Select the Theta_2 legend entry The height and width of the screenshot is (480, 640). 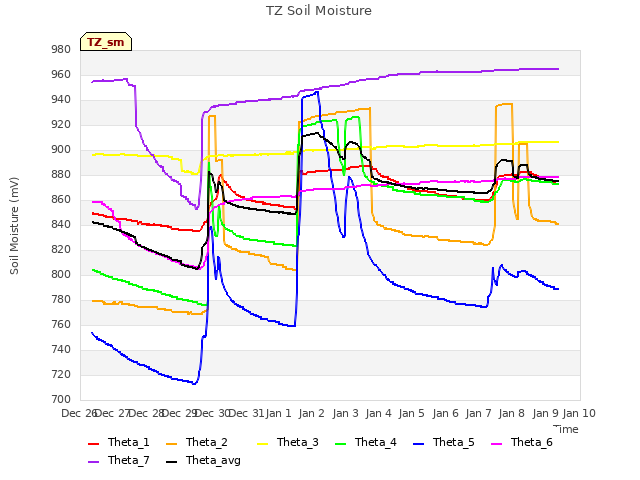197,442
